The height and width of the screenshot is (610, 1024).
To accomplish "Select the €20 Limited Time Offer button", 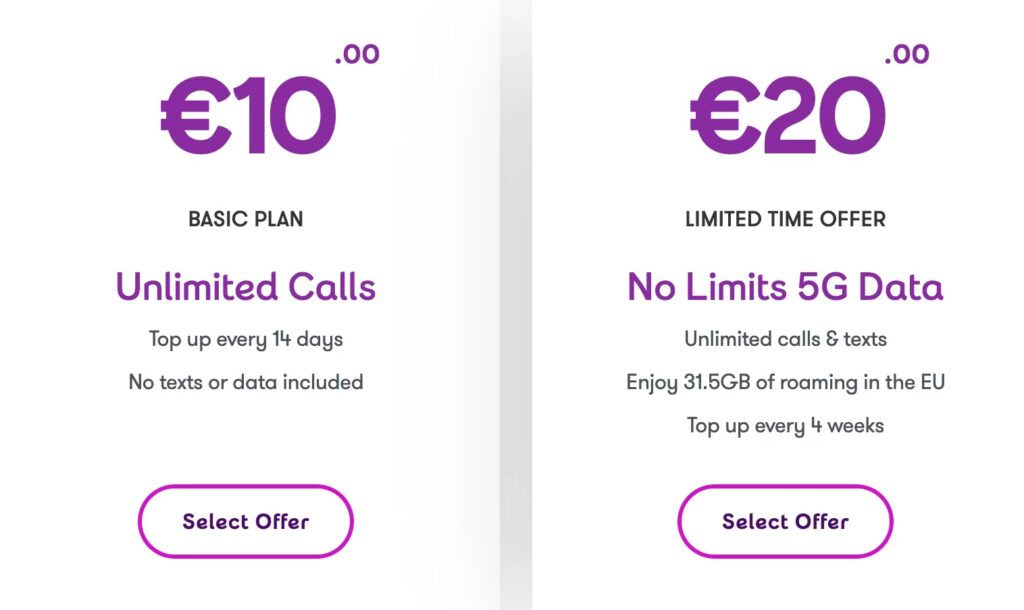I will click(785, 521).
